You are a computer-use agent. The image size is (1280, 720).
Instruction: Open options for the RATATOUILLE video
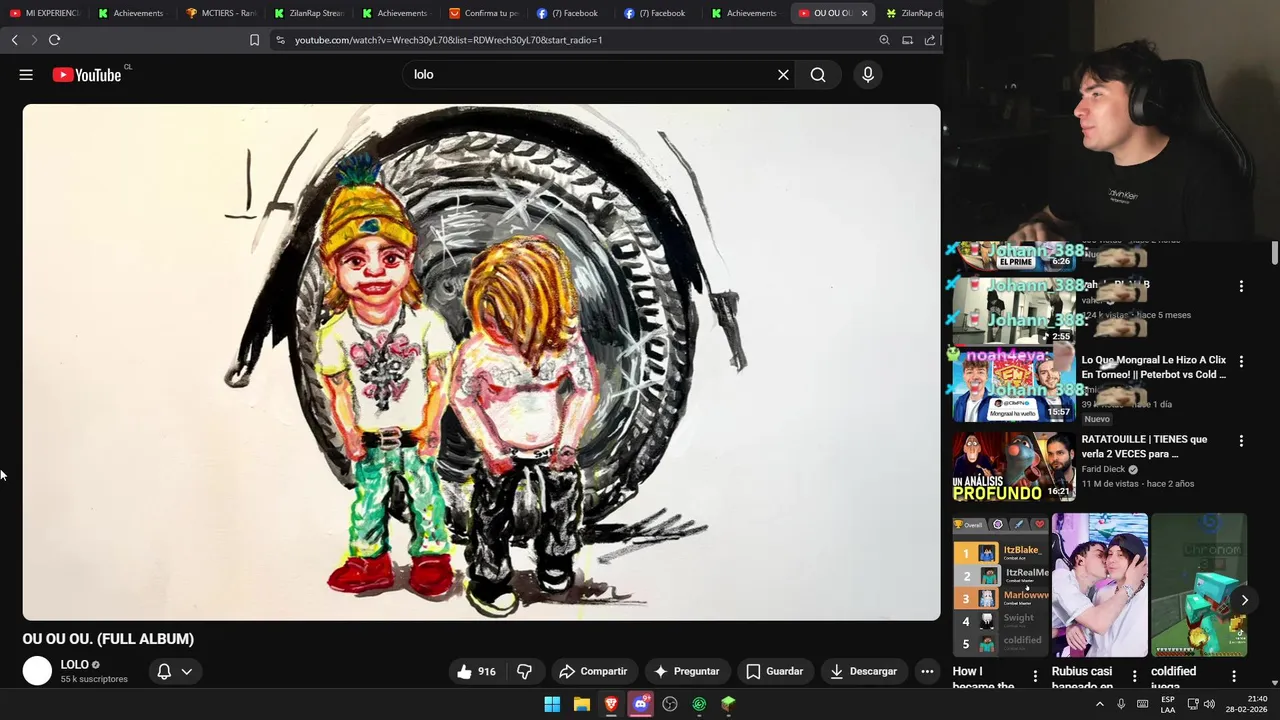(x=1241, y=441)
